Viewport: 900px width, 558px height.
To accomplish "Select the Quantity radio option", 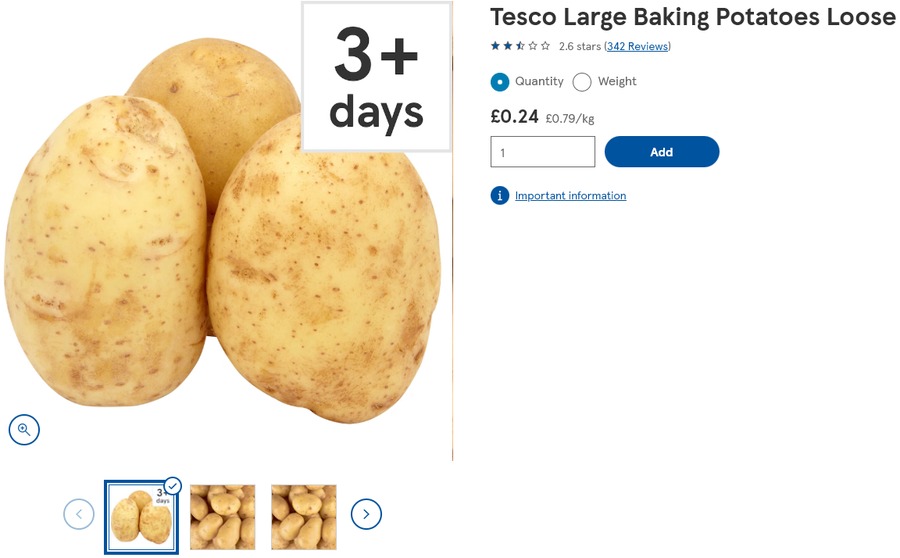I will [500, 82].
